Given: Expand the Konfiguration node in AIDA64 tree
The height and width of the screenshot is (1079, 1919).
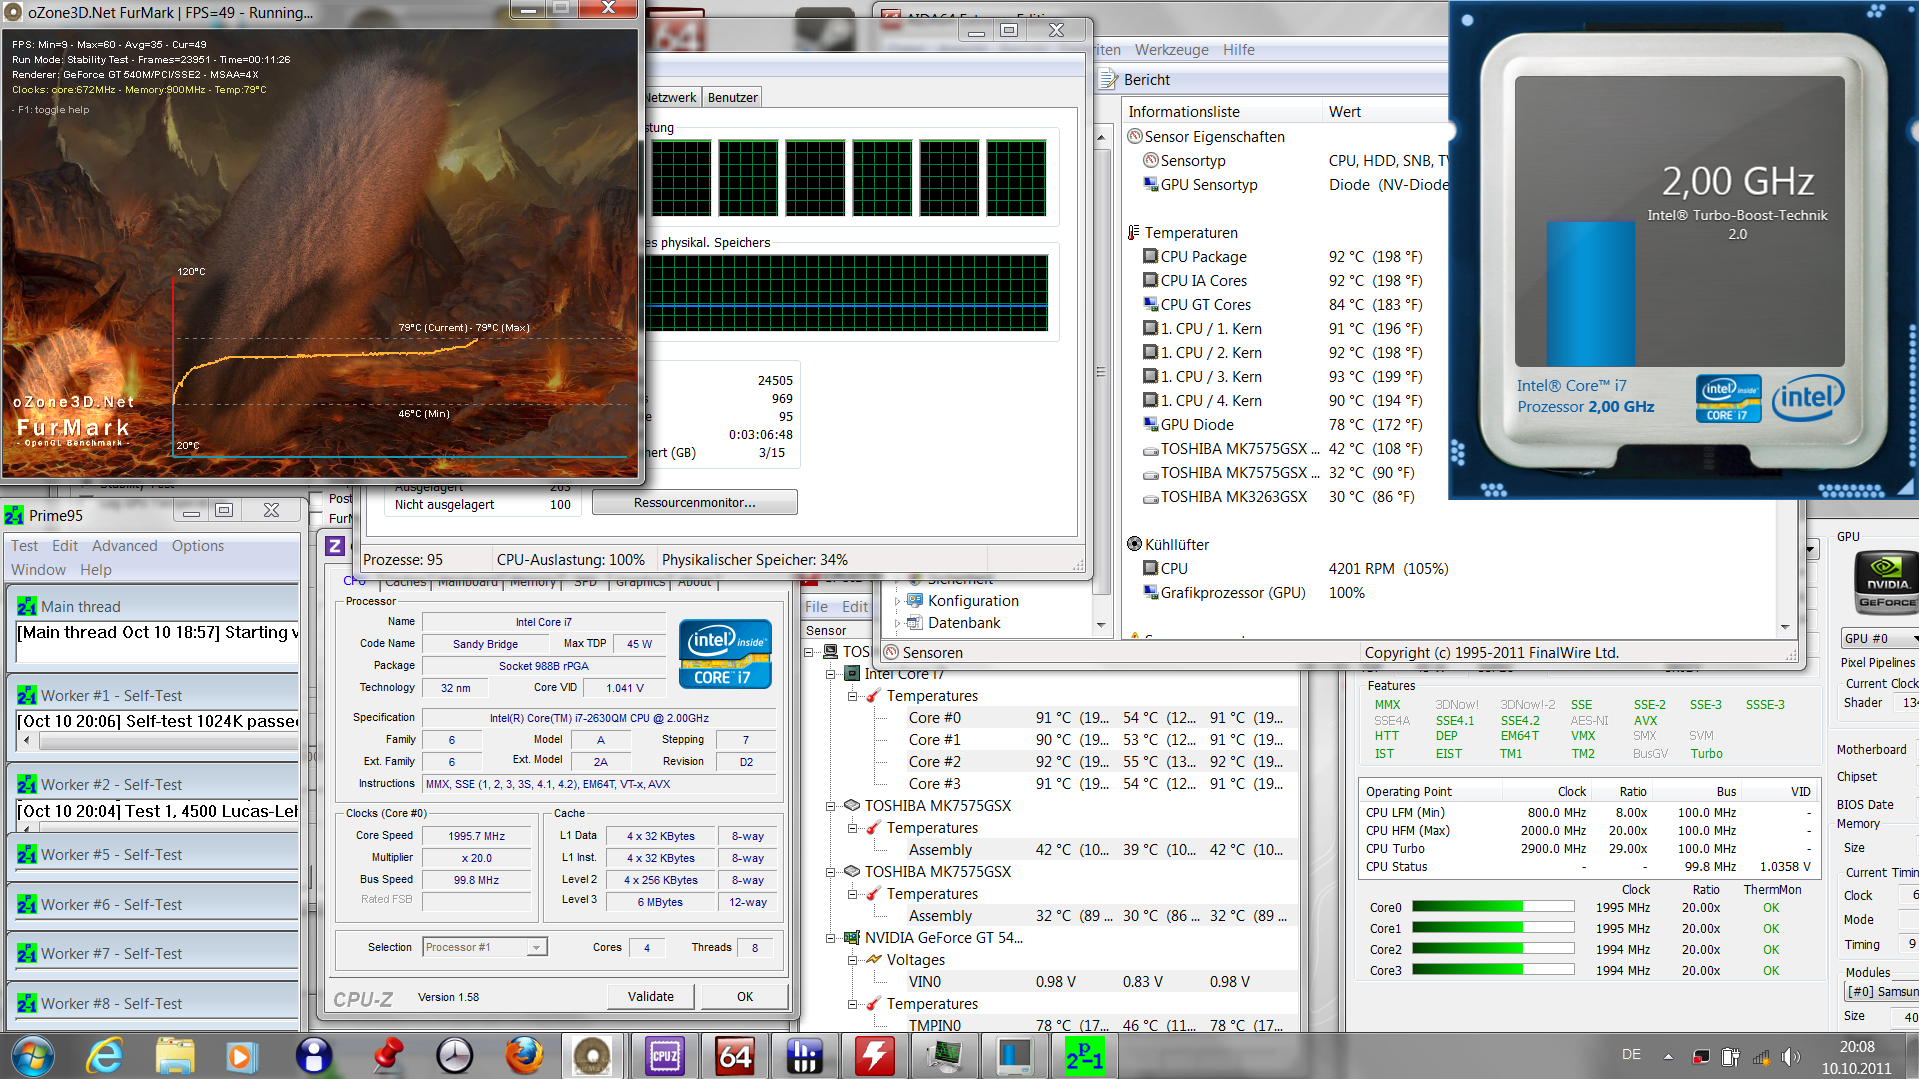Looking at the screenshot, I should click(x=897, y=601).
